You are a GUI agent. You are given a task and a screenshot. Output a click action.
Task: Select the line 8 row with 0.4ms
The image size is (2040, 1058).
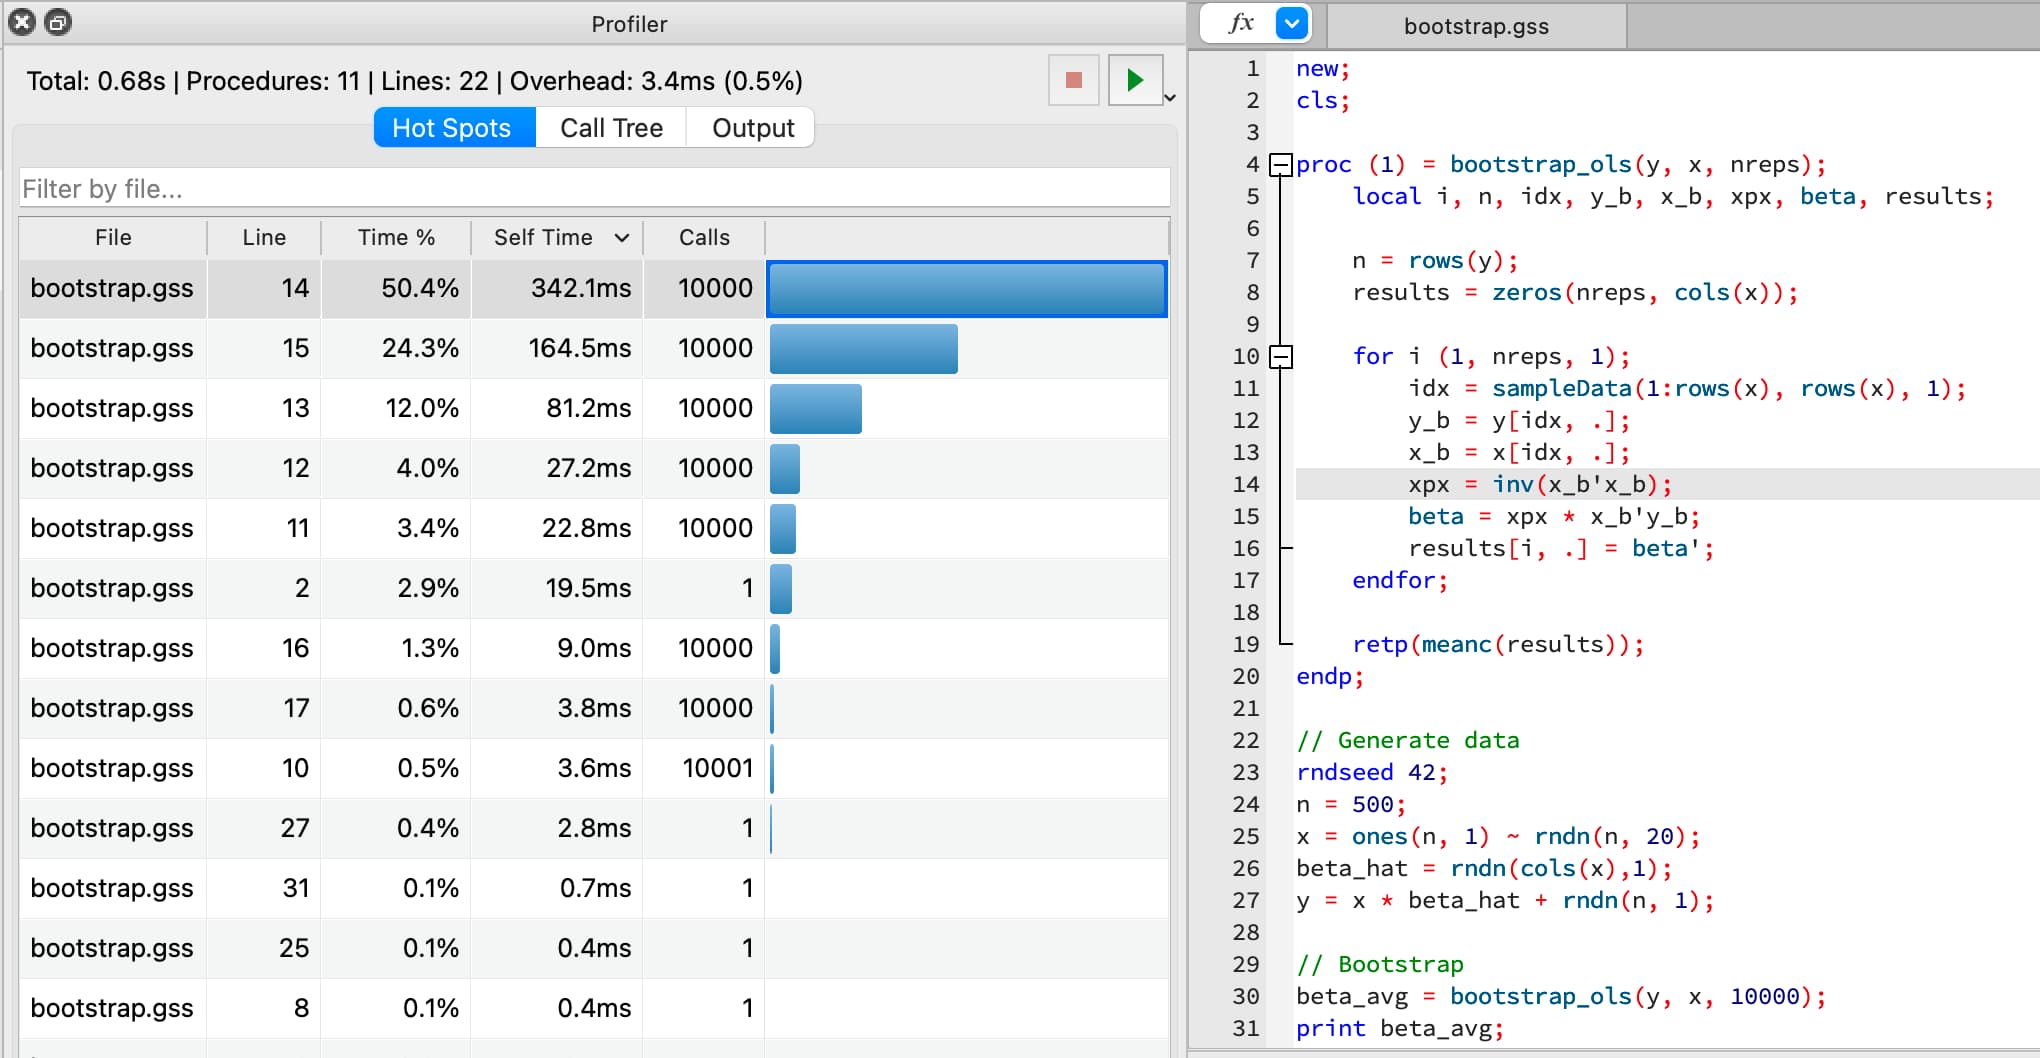[x=594, y=1009]
